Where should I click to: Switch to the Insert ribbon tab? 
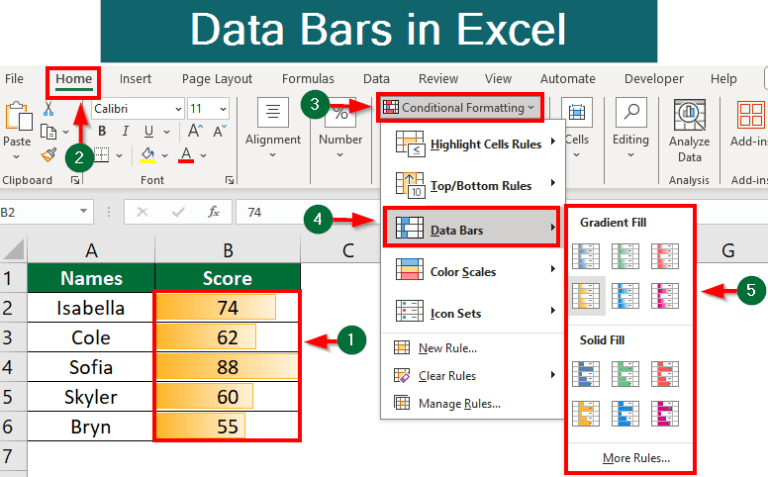coord(136,78)
